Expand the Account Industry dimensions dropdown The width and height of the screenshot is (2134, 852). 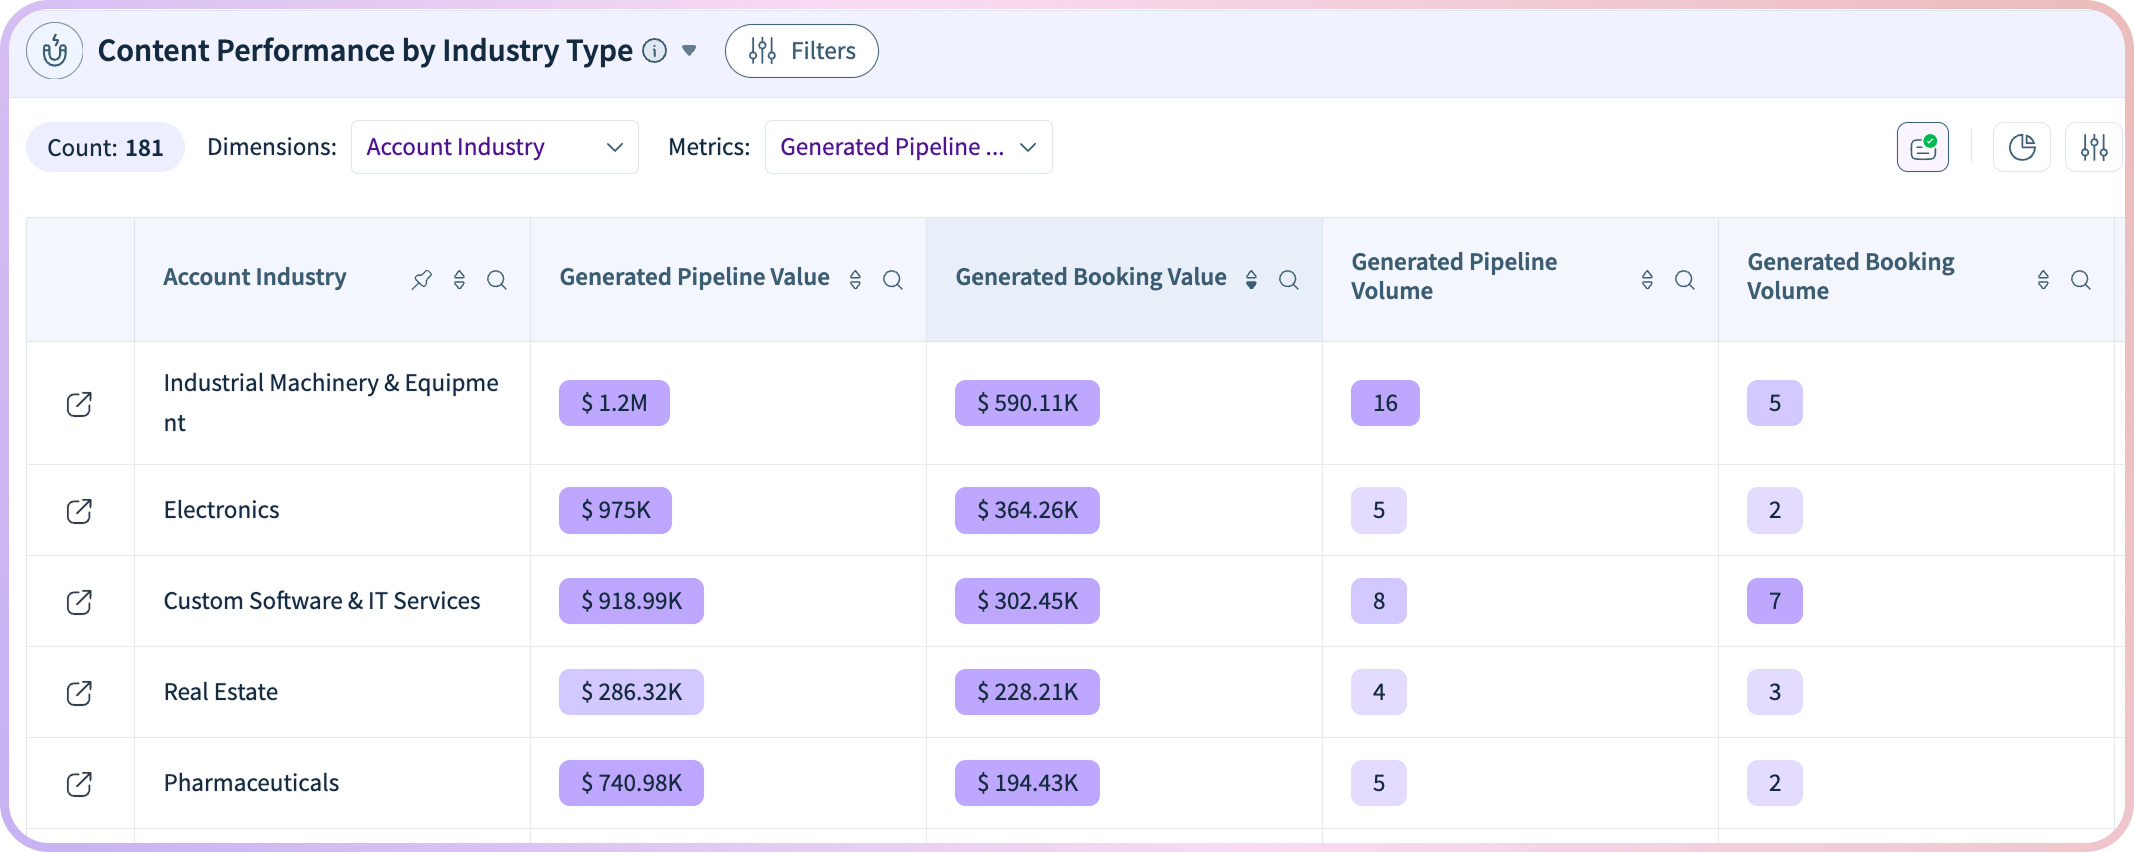coord(495,147)
